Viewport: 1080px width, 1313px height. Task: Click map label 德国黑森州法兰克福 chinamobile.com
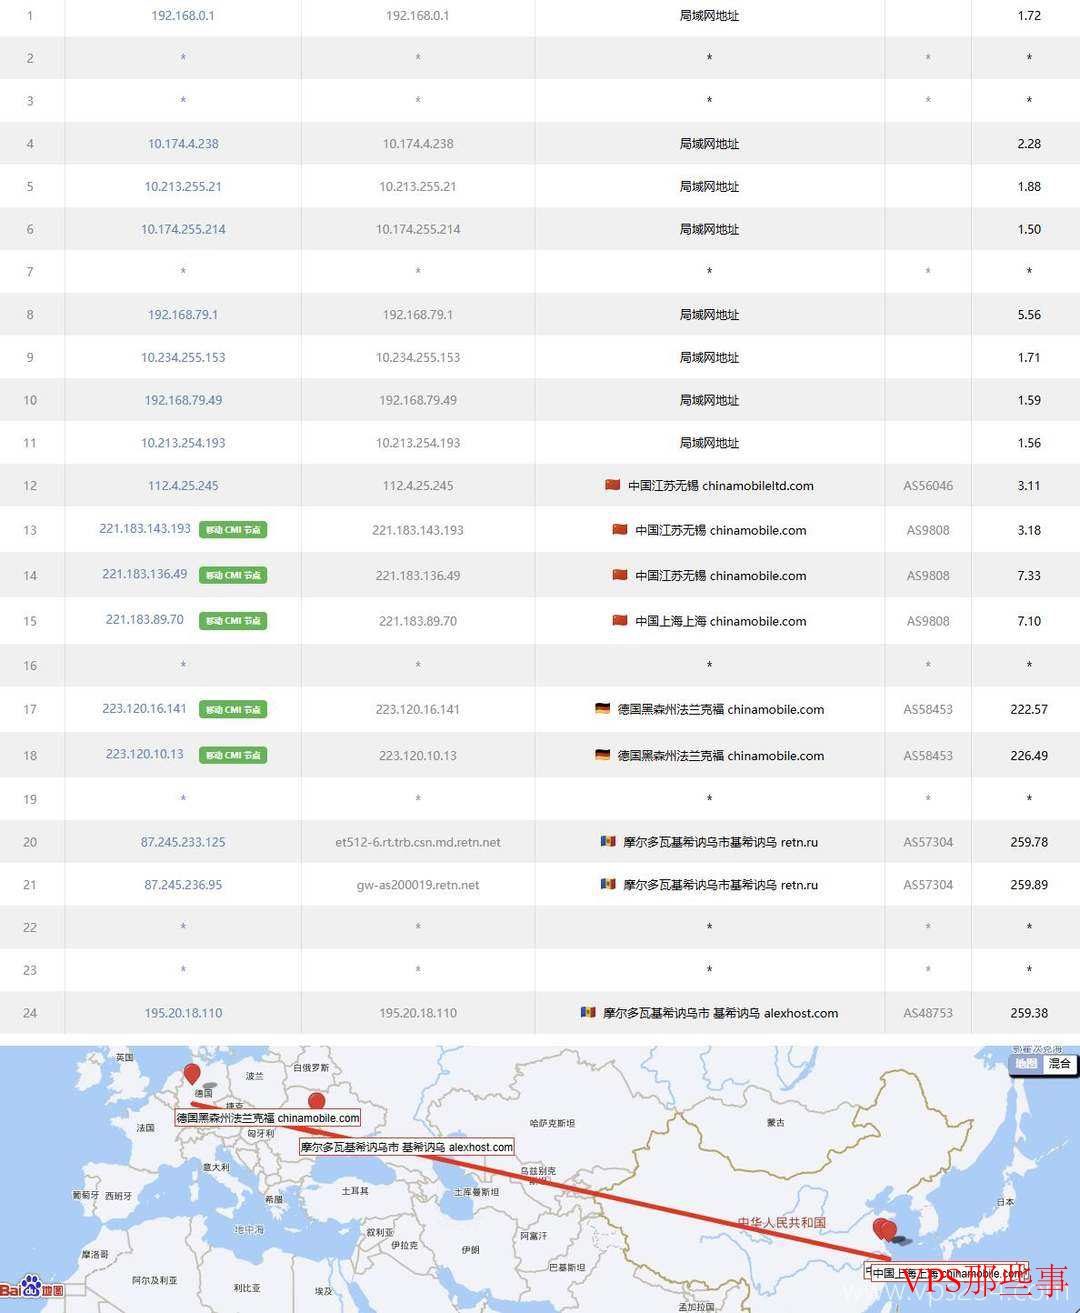click(268, 1118)
